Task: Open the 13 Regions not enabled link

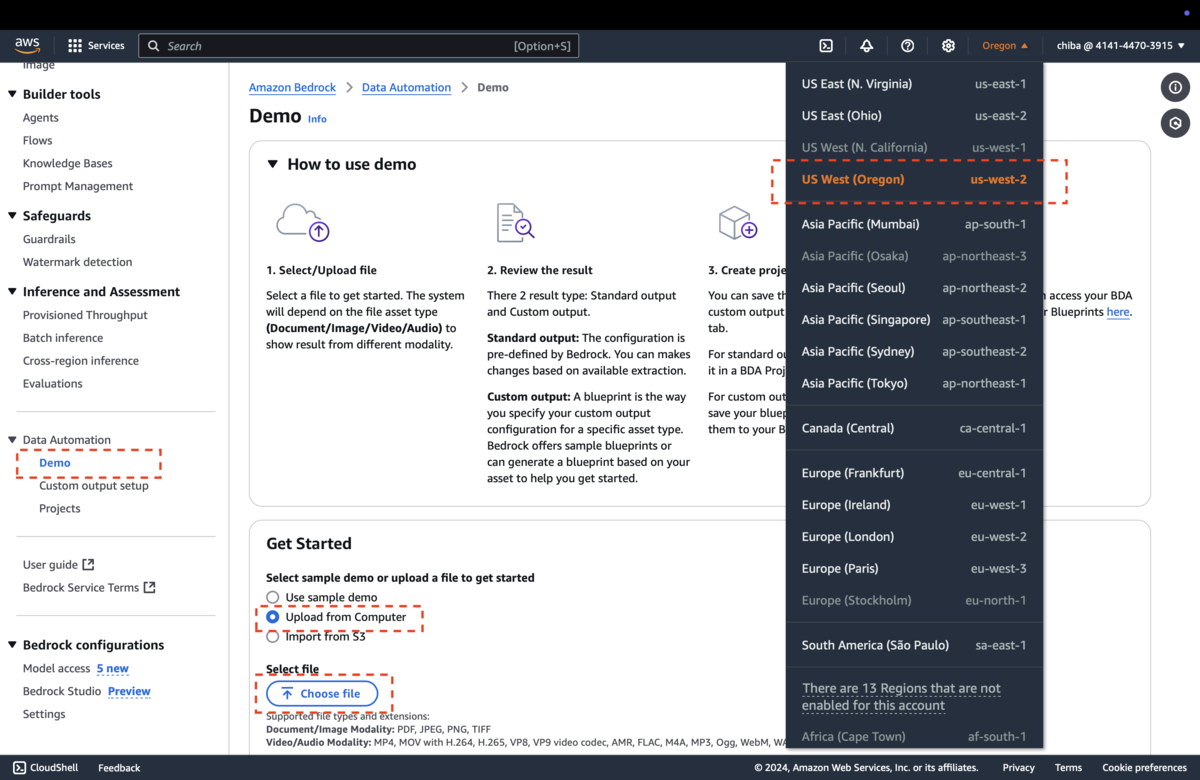Action: click(x=901, y=697)
